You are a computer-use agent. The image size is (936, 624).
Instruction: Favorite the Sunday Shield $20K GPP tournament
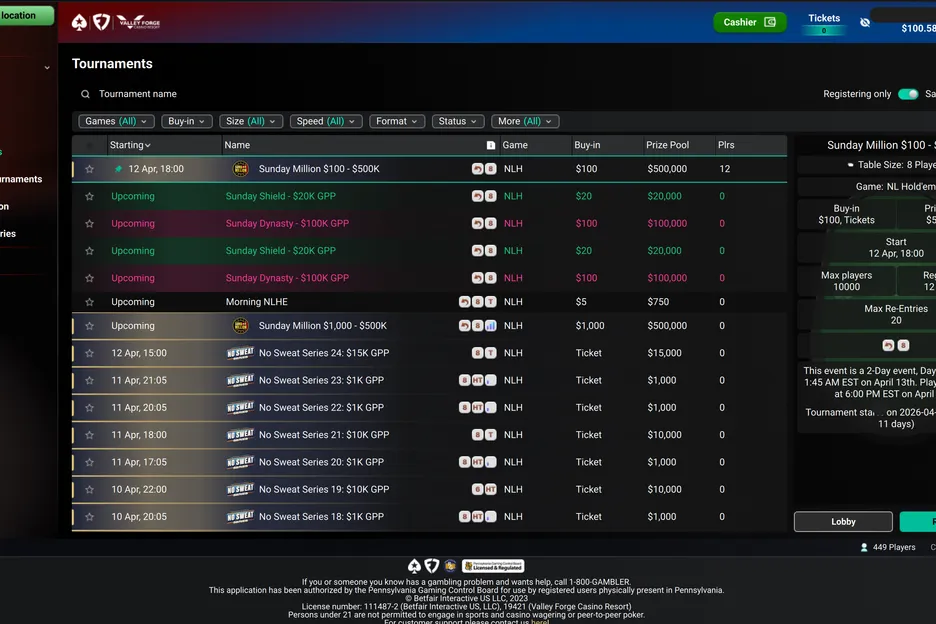pyautogui.click(x=88, y=196)
